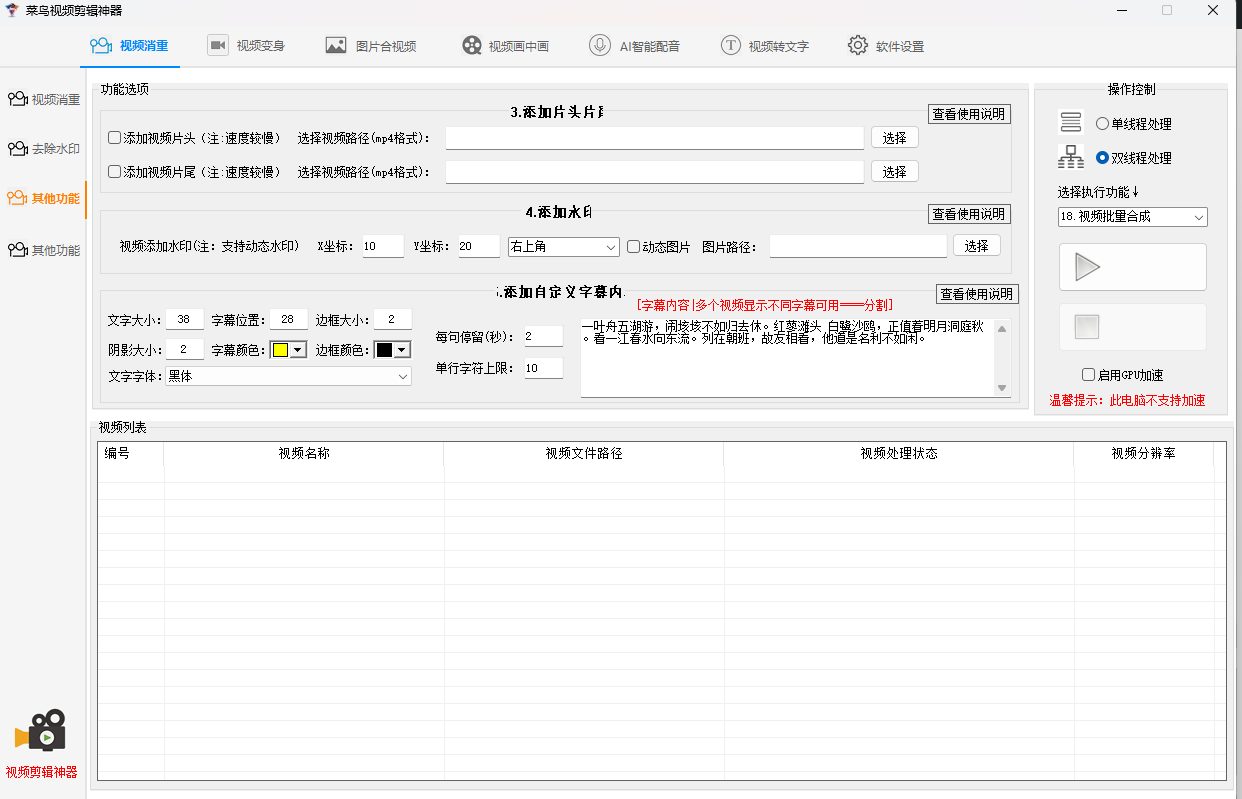This screenshot has width=1242, height=799.
Task: Select 单线程处理 radio option
Action: tap(1102, 124)
